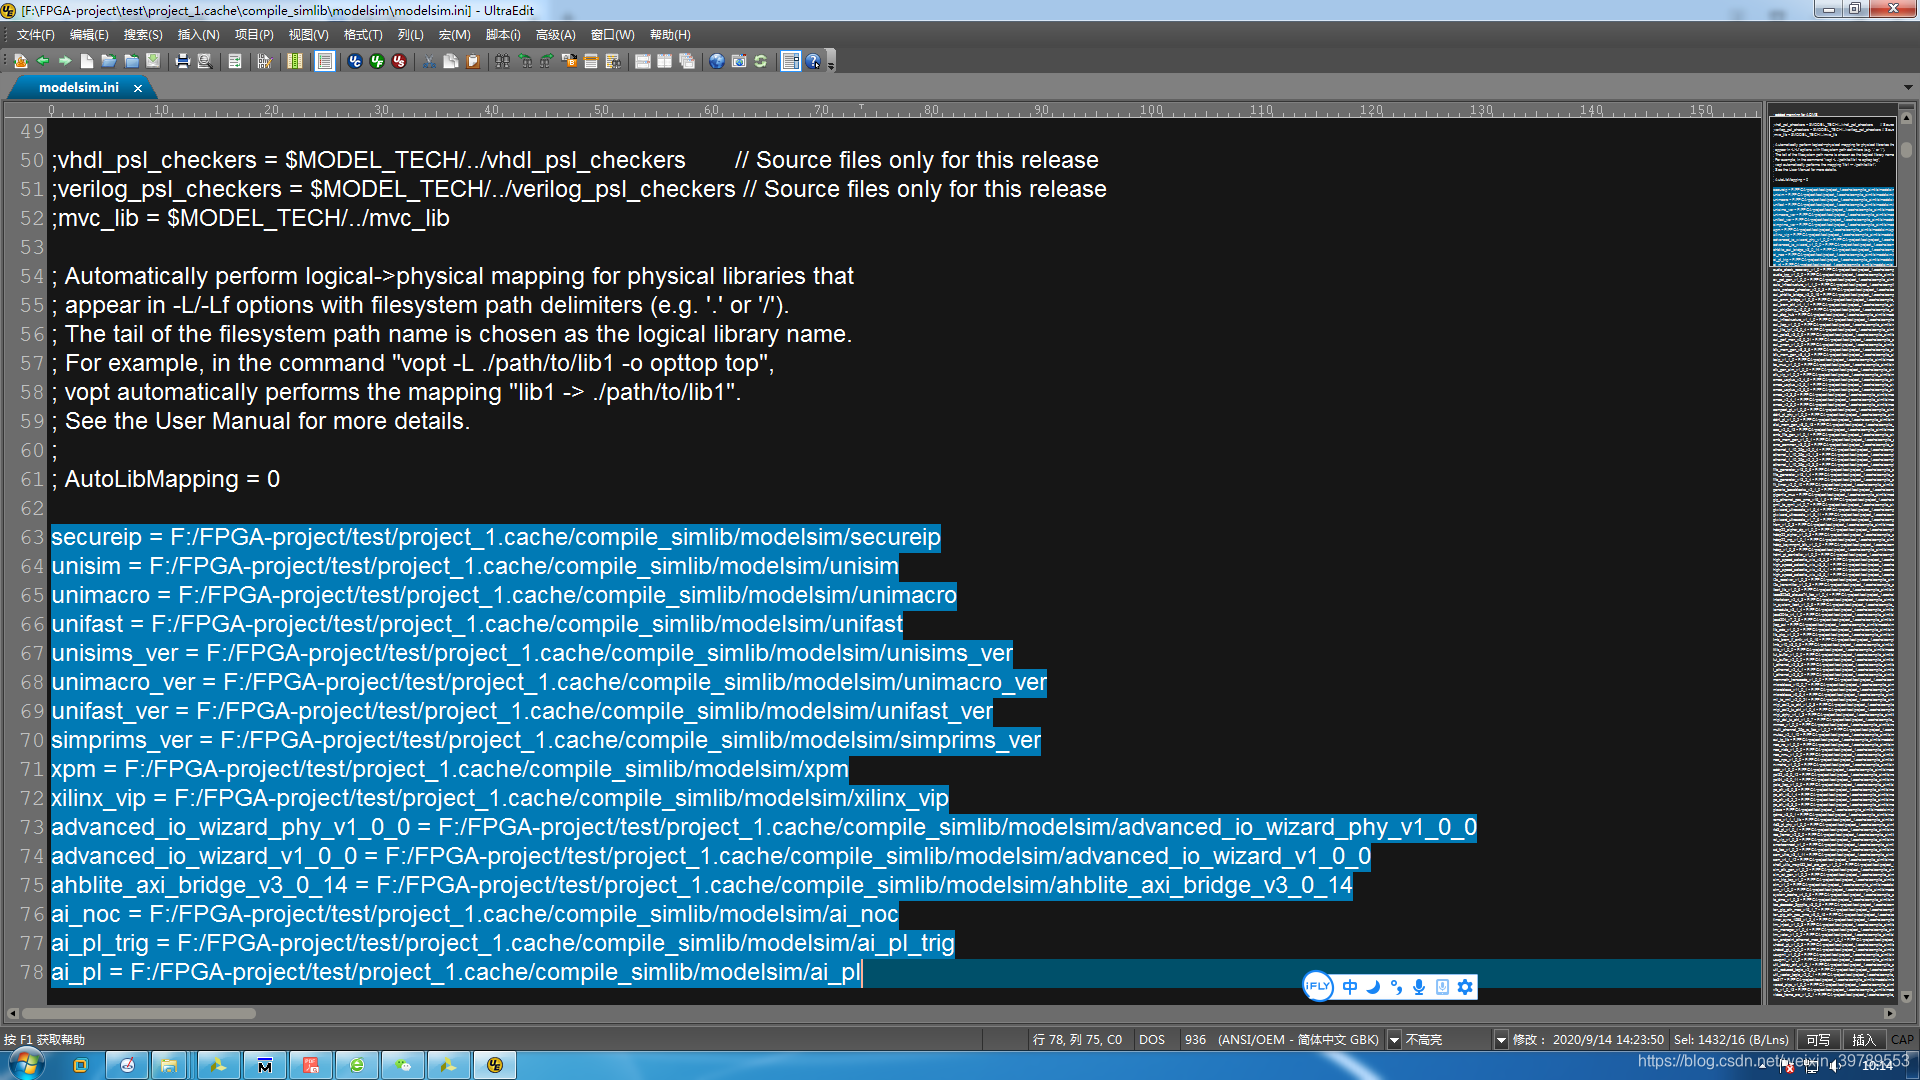Toggle the line numbers display icon
Screen dimensions: 1920x1080
coord(325,61)
